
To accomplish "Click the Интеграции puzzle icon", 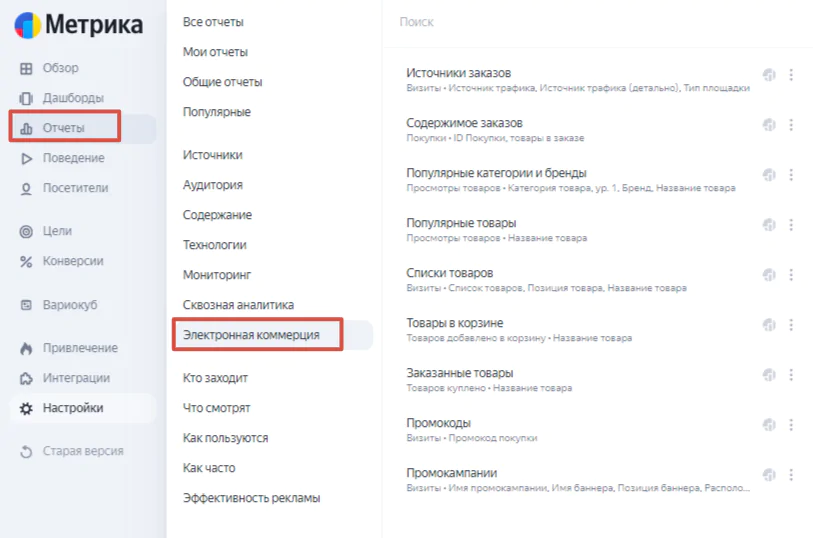I will pos(26,378).
